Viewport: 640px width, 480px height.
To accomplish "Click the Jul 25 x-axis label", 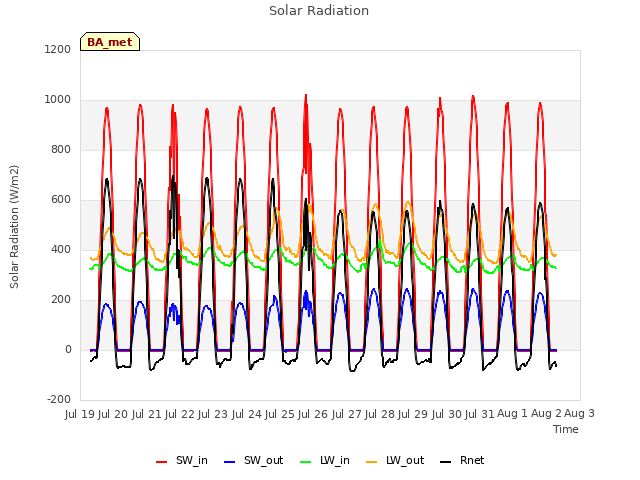I will (x=280, y=414).
